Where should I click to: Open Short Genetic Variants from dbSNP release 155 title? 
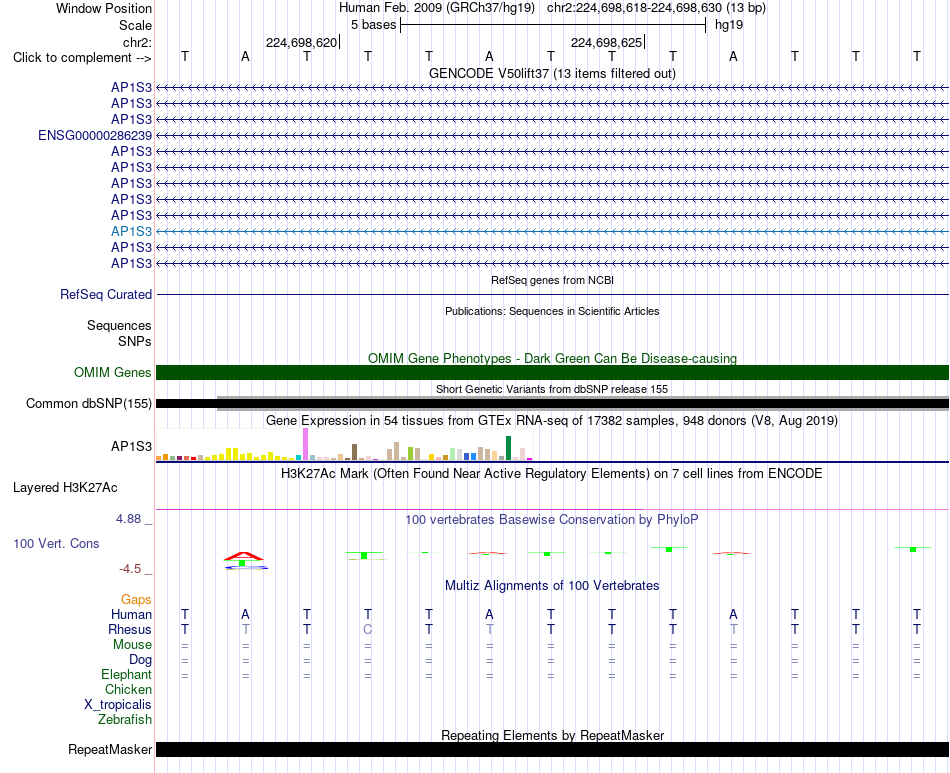pyautogui.click(x=552, y=390)
